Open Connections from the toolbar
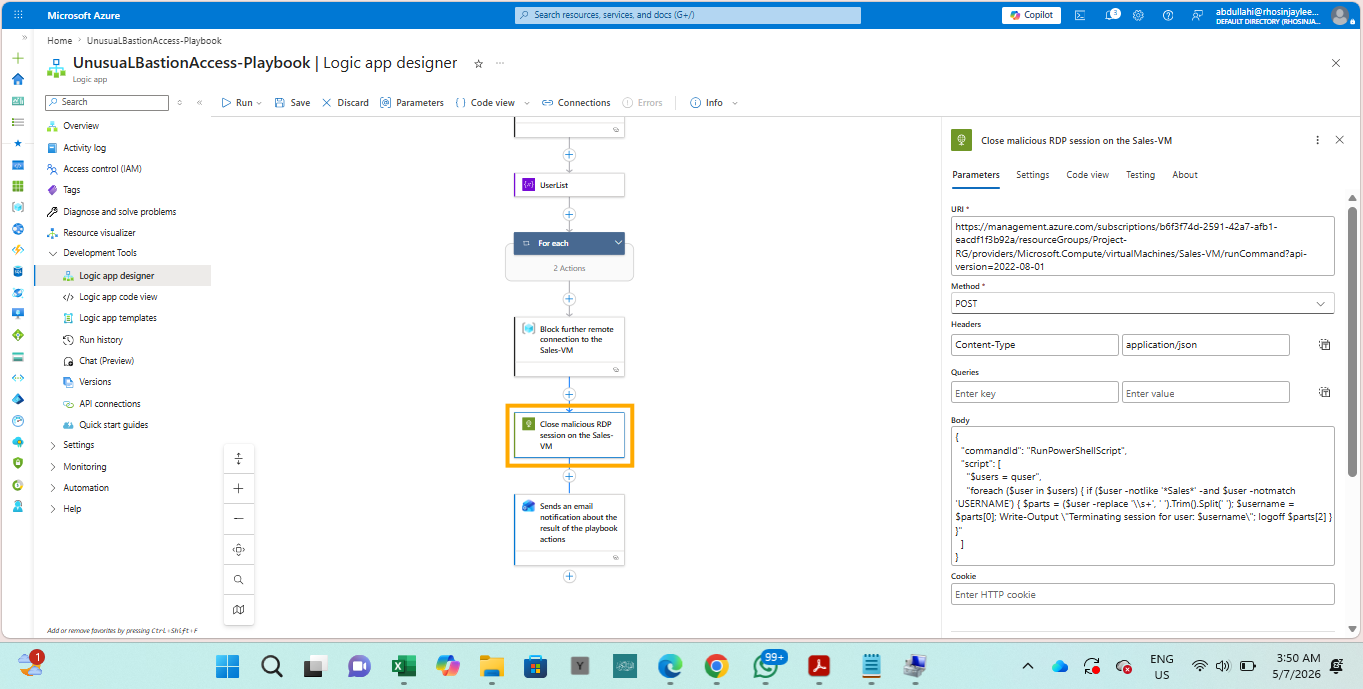Image resolution: width=1363 pixels, height=689 pixels. coord(576,103)
